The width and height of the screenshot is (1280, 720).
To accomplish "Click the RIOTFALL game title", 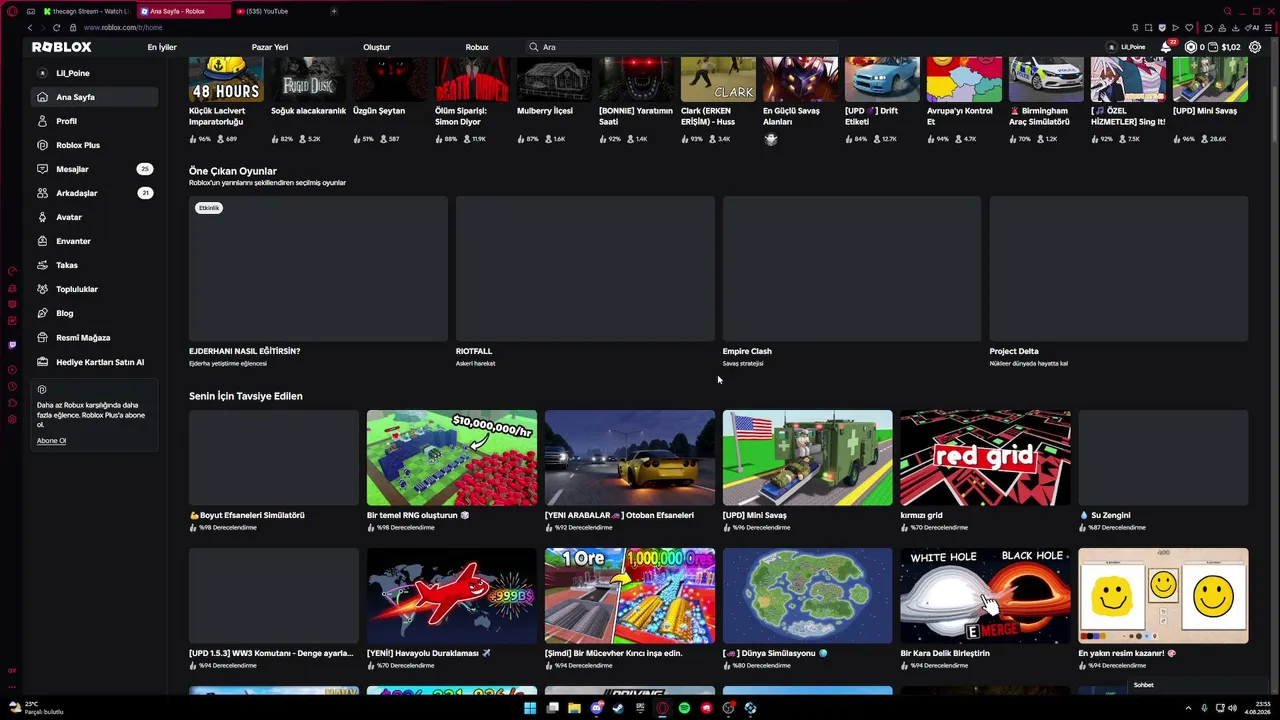I will (474, 351).
